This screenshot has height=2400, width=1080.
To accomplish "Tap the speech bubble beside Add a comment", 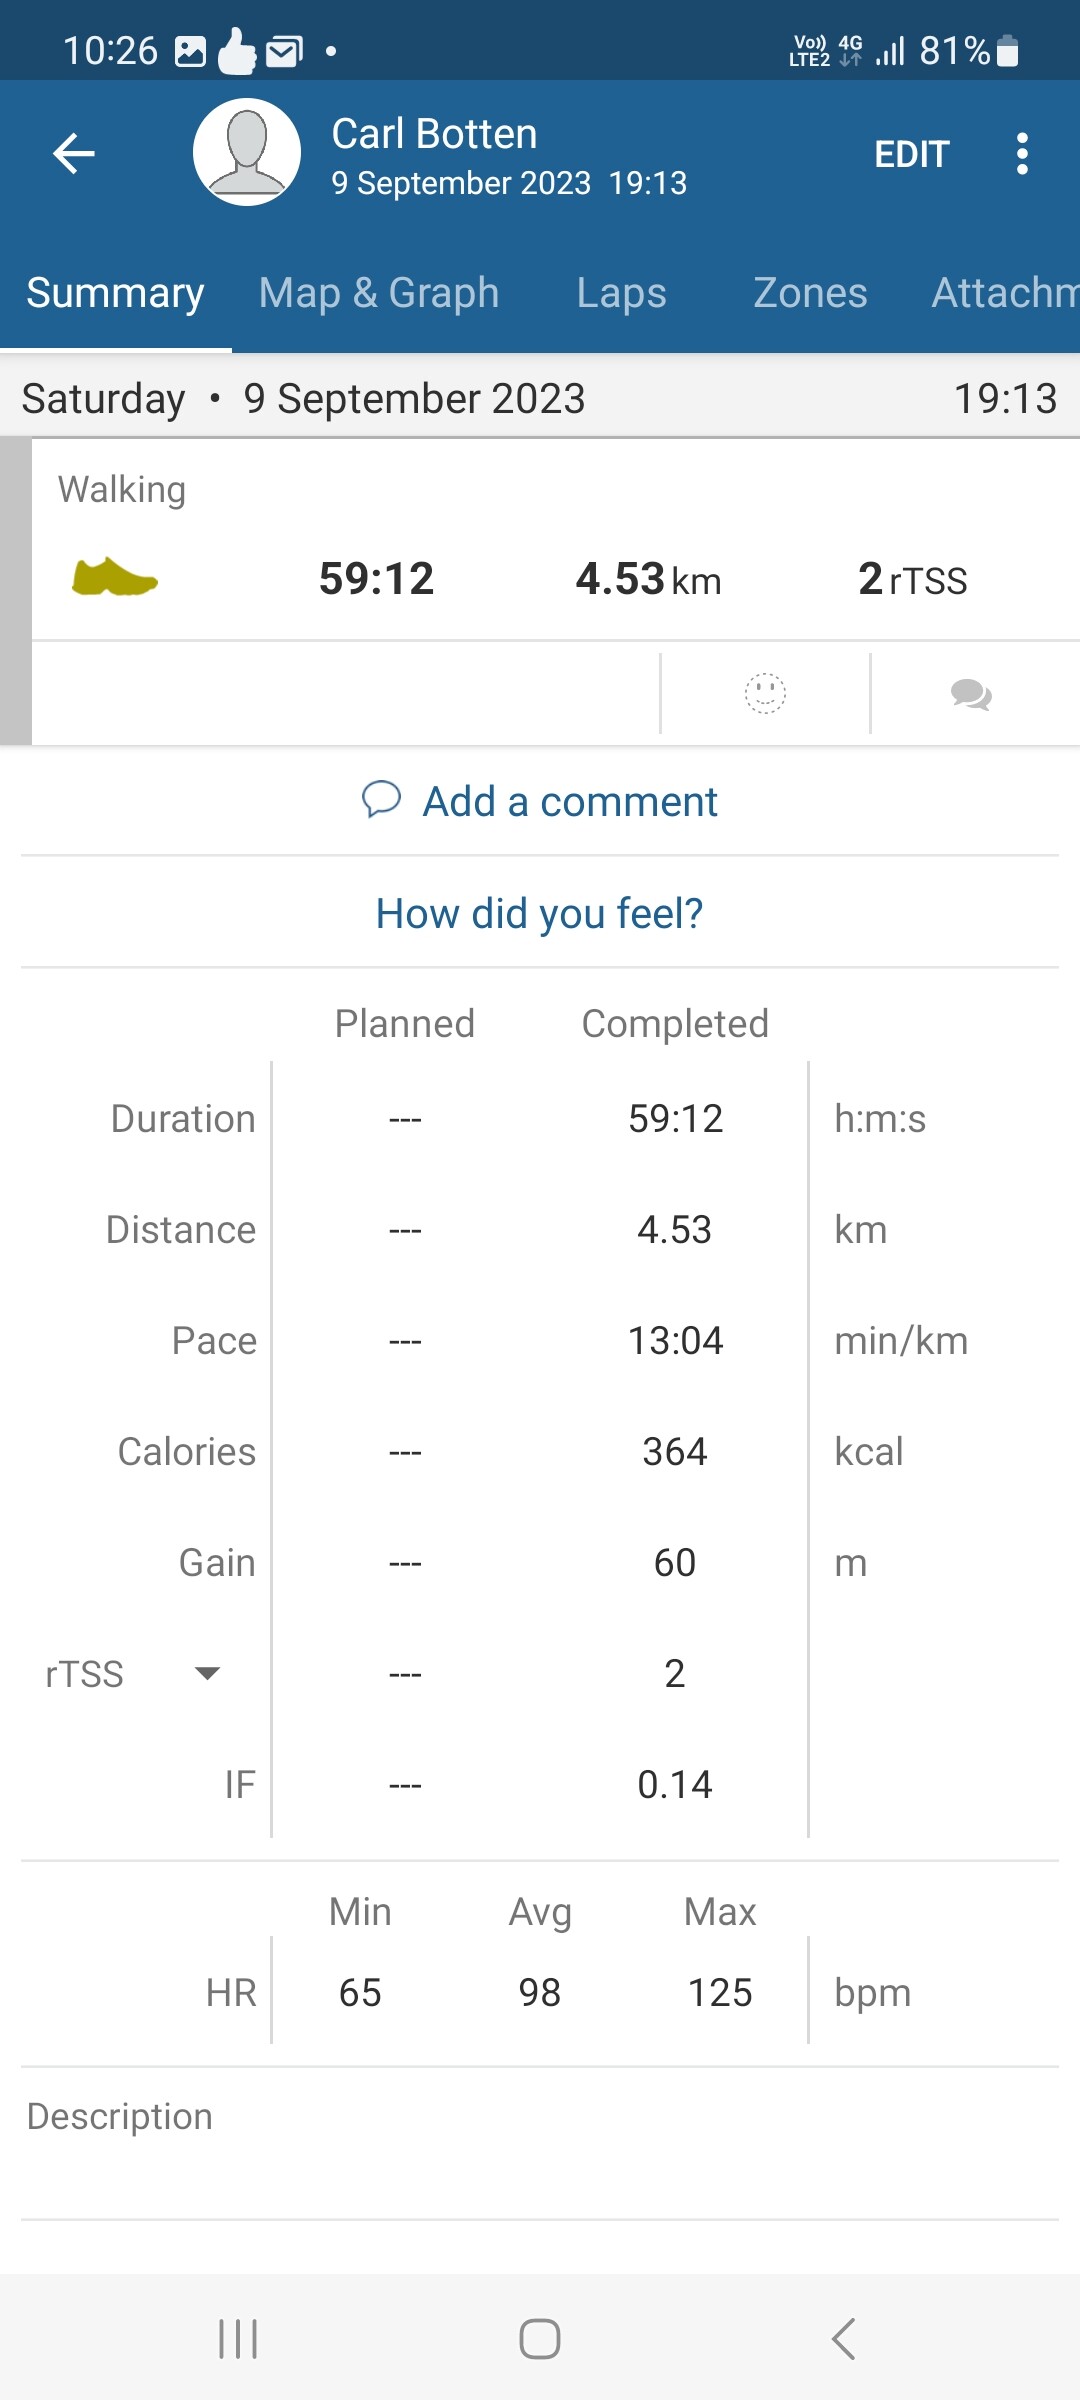I will (x=381, y=800).
